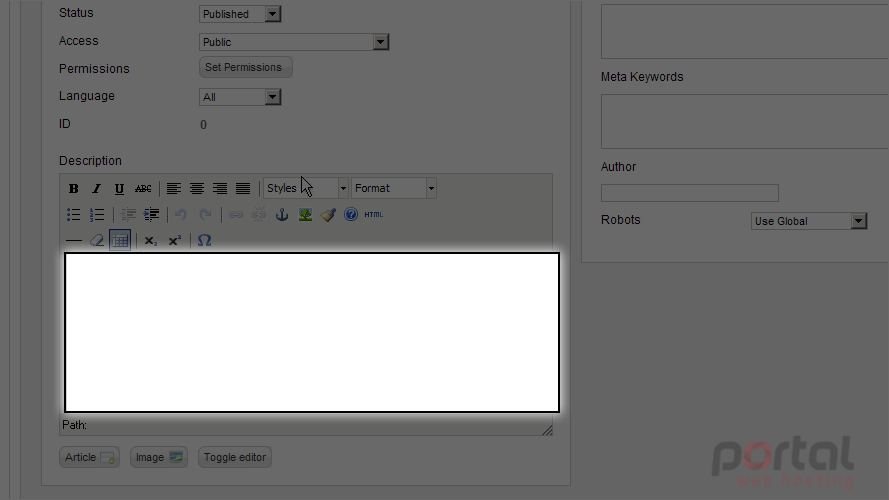The height and width of the screenshot is (500, 889).
Task: Click the Meta Keywords text box
Action: tap(745, 121)
